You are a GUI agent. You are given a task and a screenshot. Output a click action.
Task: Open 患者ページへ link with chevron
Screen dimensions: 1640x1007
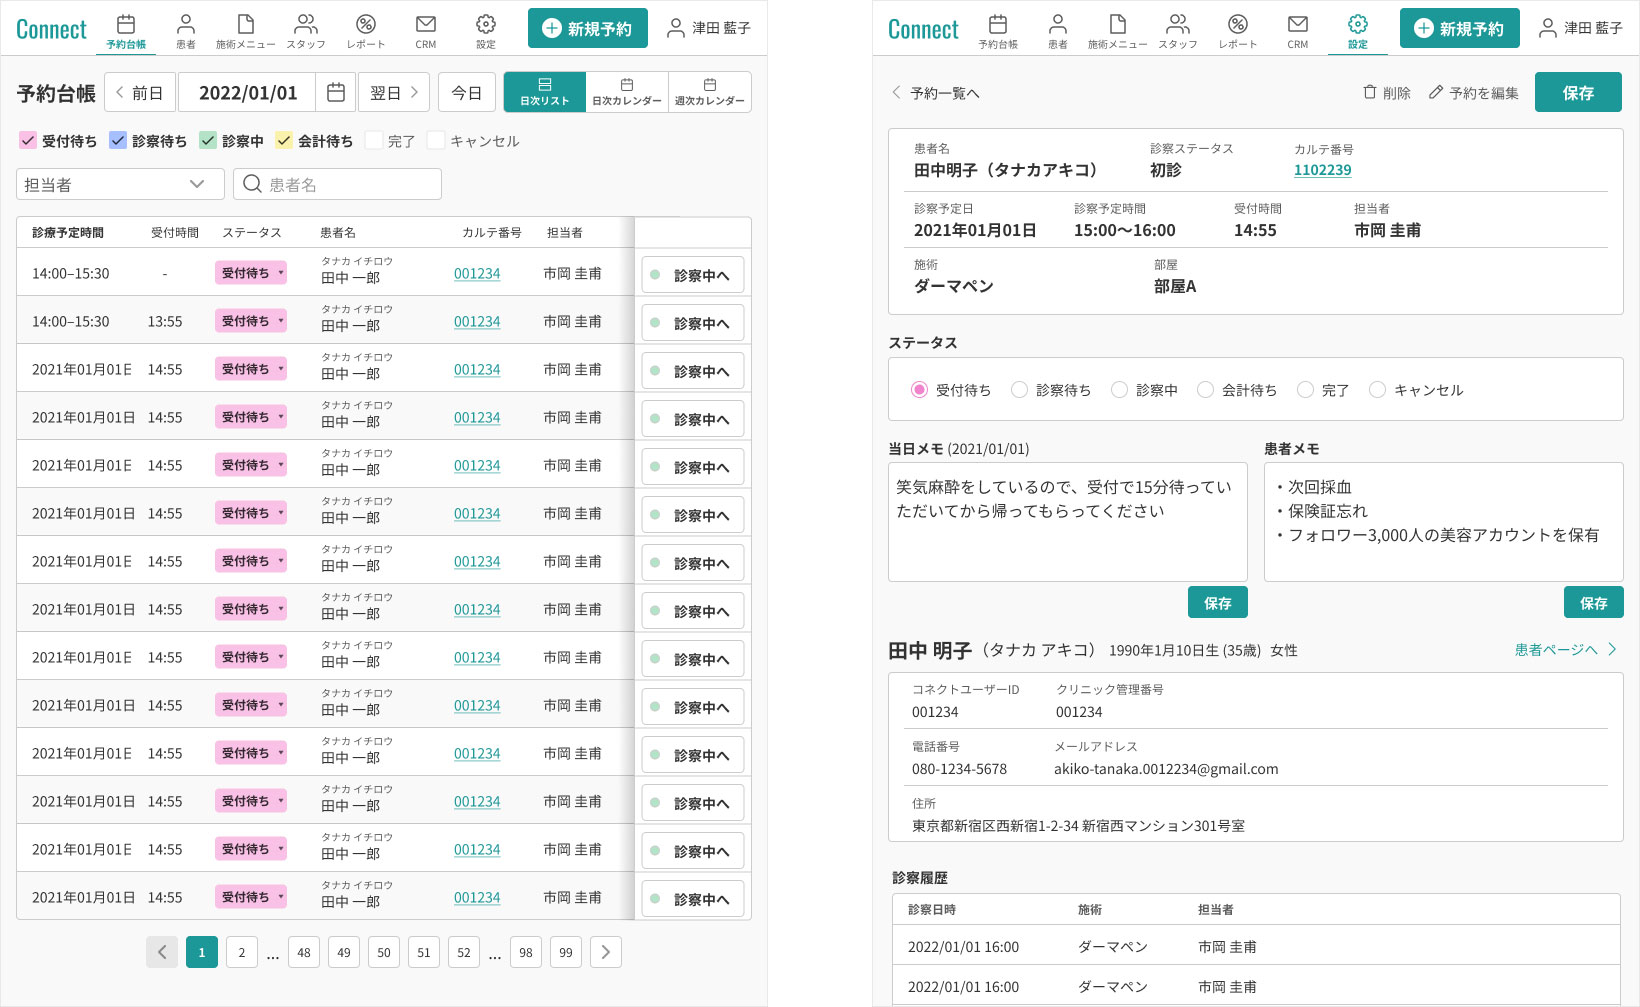pyautogui.click(x=1566, y=650)
